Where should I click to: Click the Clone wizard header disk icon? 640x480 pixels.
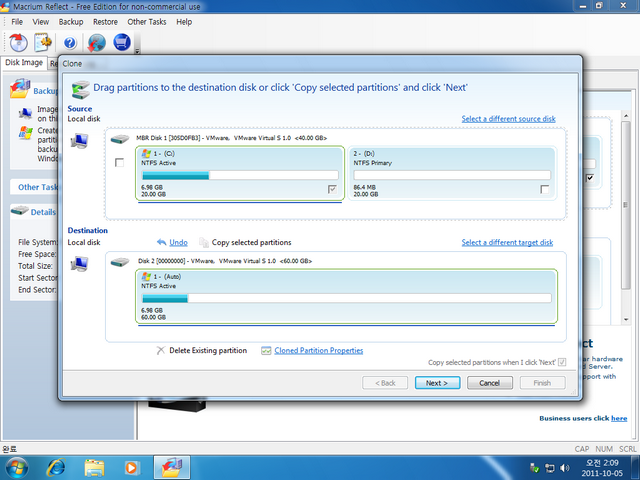point(80,90)
